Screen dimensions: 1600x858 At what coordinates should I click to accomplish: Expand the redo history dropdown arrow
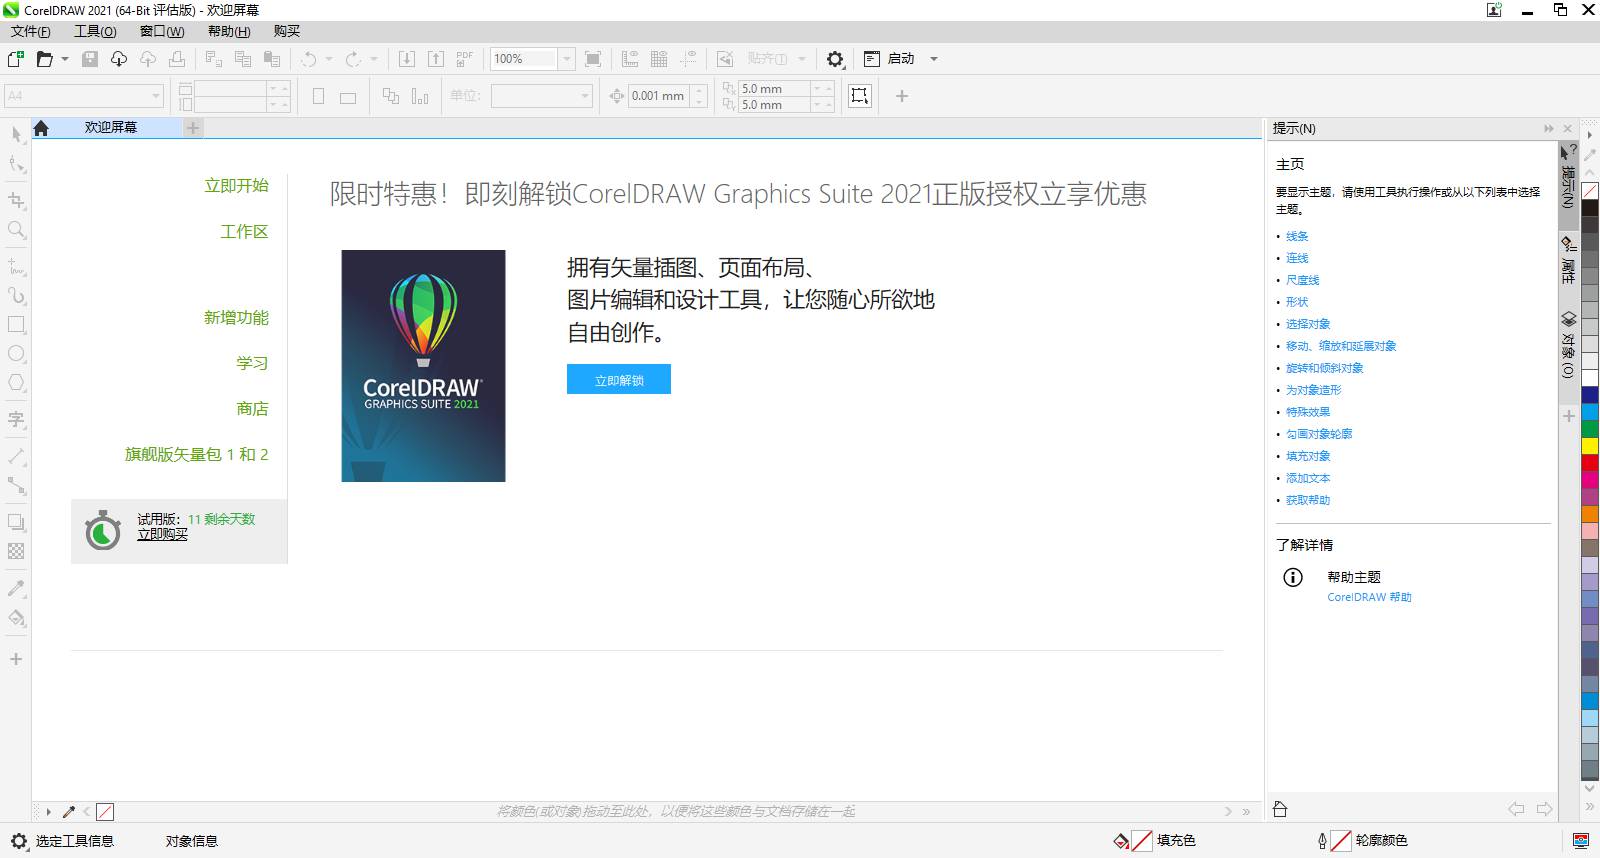(x=374, y=59)
